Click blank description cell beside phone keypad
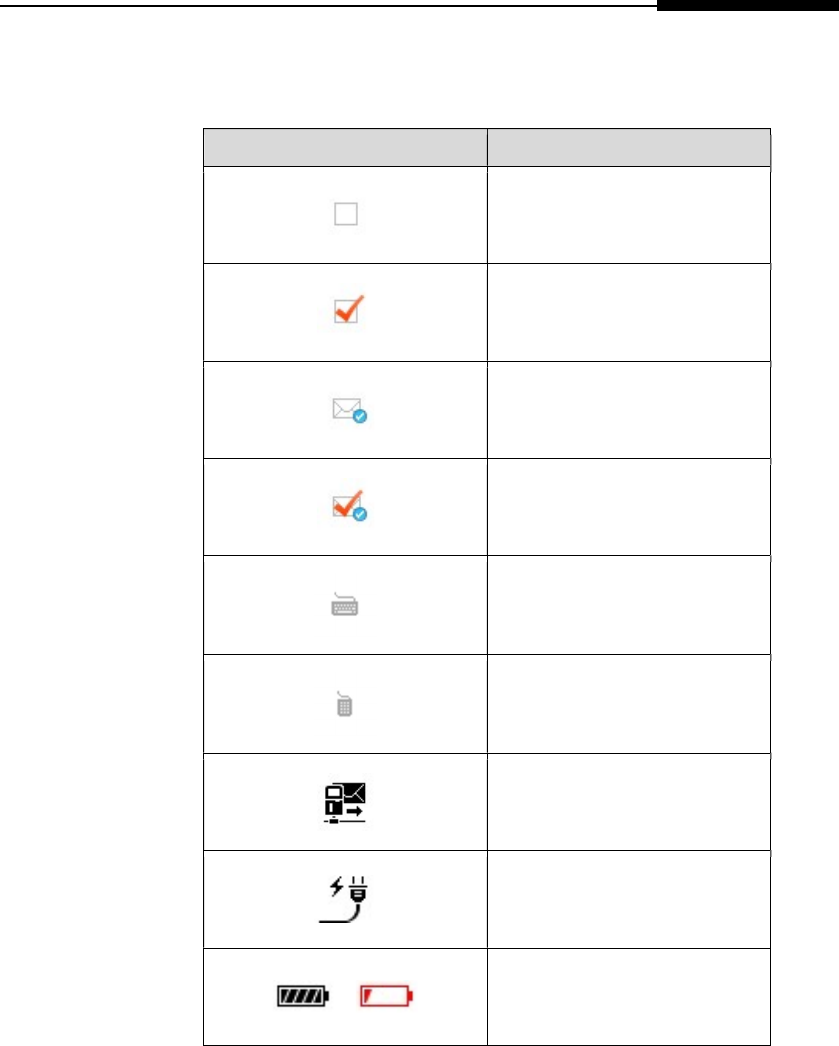The width and height of the screenshot is (839, 1046). click(x=629, y=704)
